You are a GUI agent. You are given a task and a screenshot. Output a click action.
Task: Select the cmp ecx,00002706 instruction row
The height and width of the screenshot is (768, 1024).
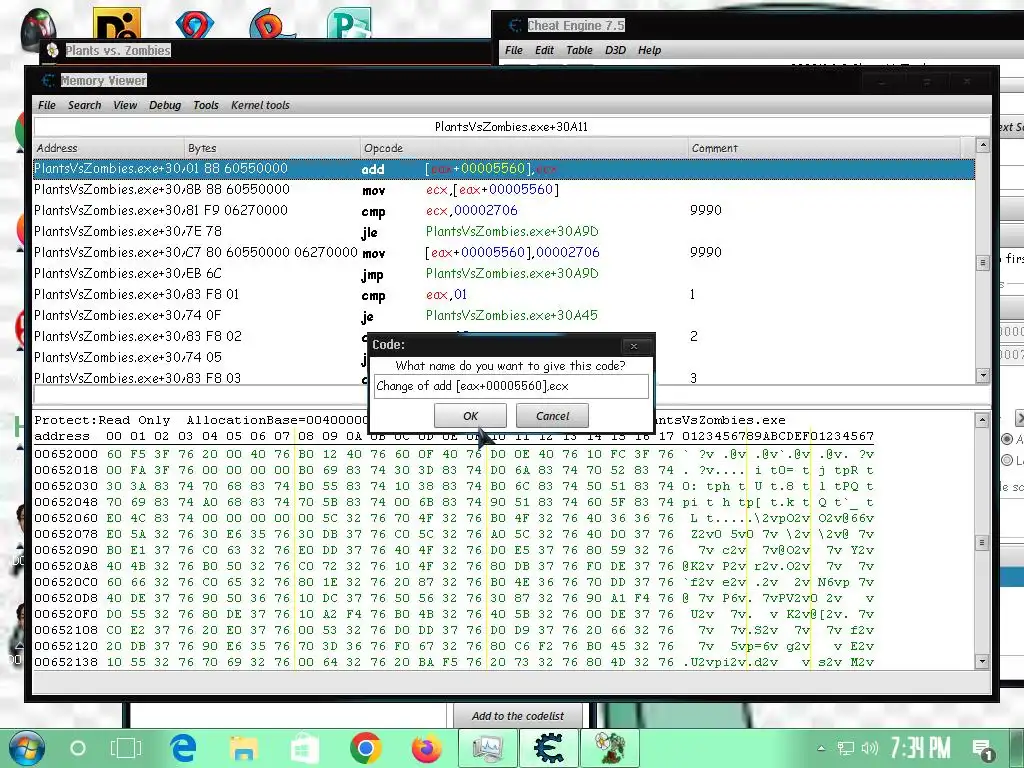504,211
